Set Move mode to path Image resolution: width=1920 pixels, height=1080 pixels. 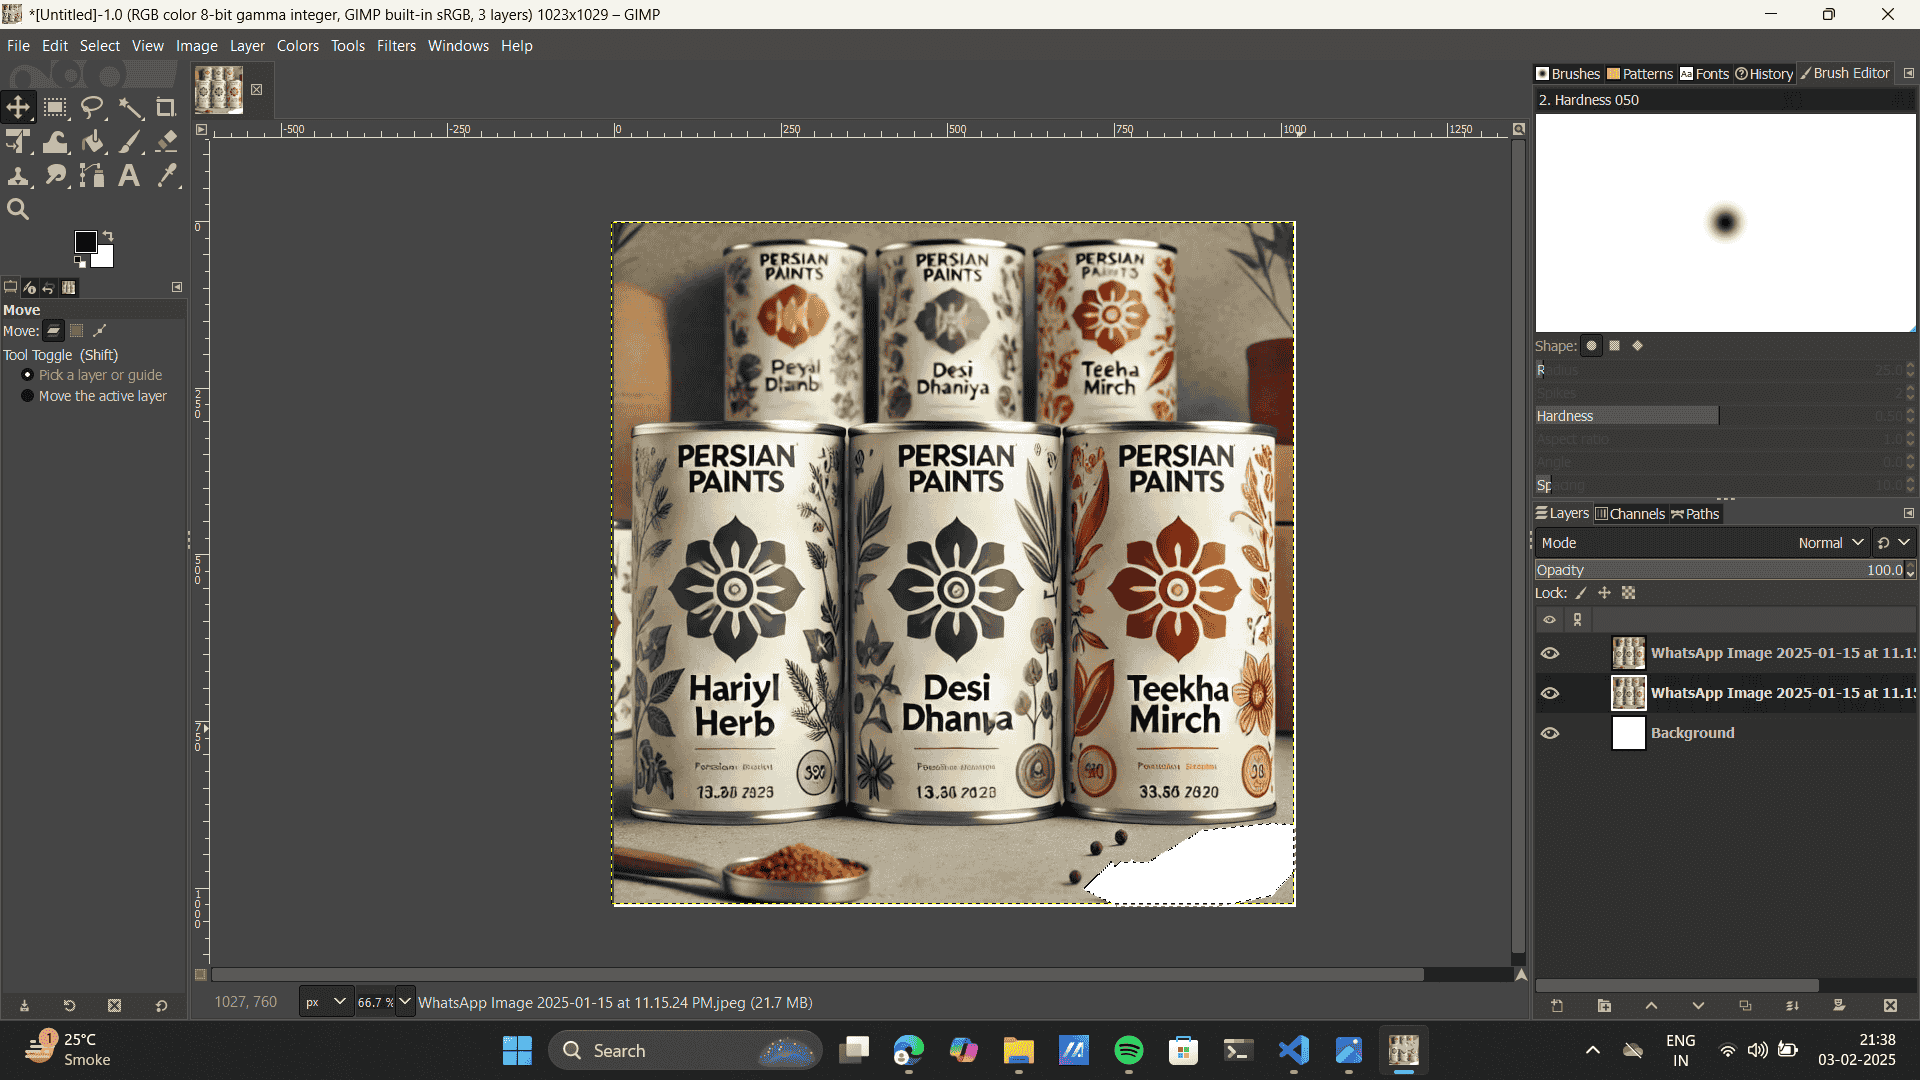click(99, 331)
